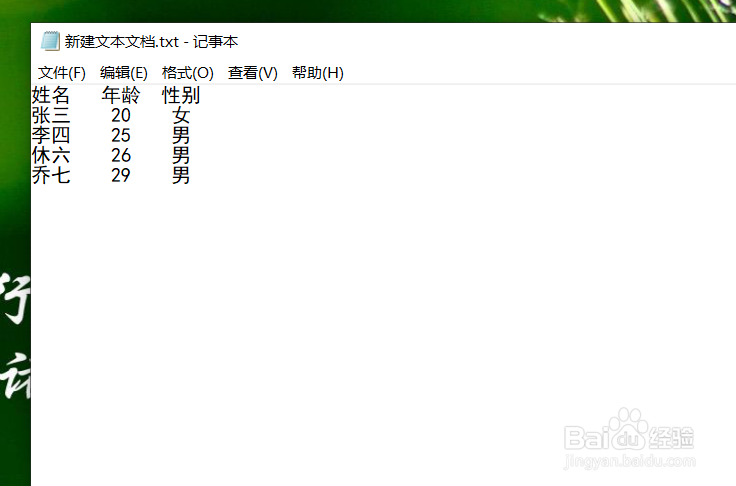Click the header word 姓名

point(51,95)
